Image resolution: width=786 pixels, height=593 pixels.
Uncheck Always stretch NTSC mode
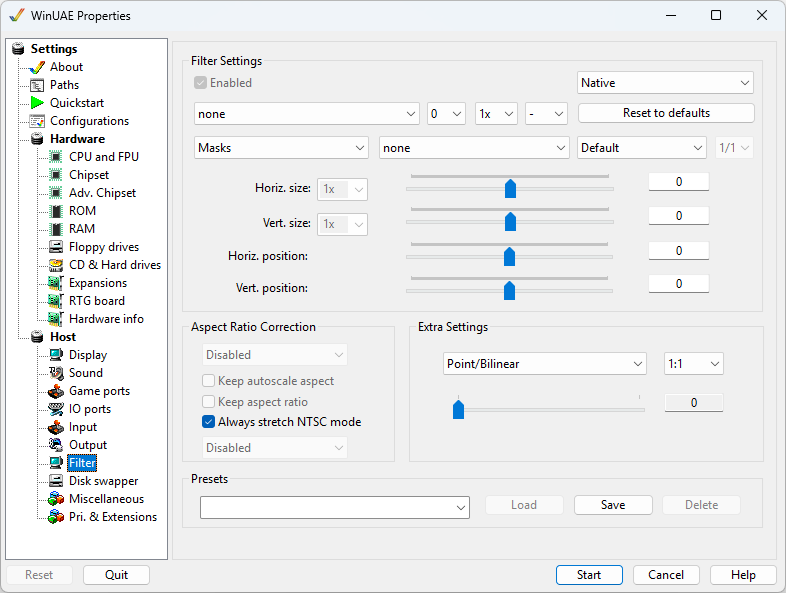[x=209, y=422]
